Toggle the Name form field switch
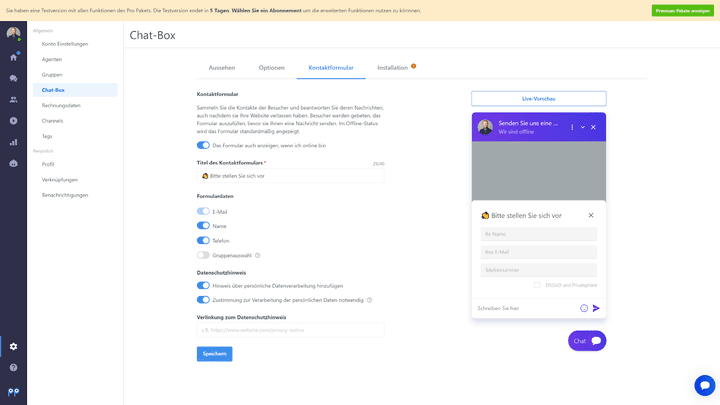The height and width of the screenshot is (405, 720). tap(203, 226)
